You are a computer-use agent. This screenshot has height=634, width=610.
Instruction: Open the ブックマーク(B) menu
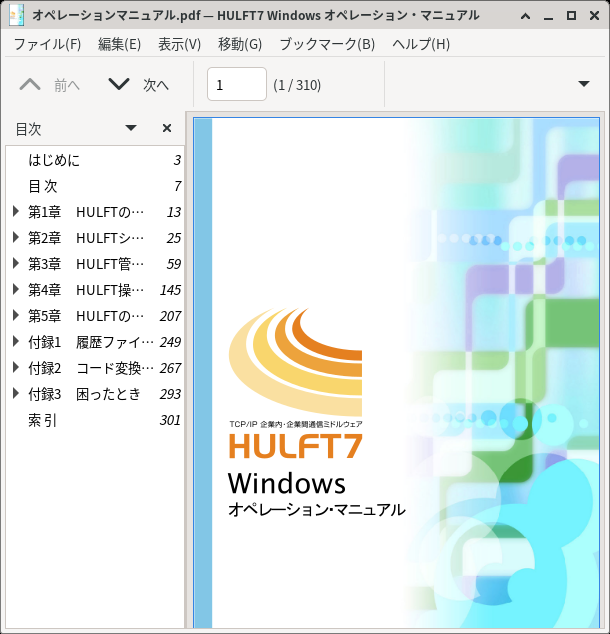tap(327, 44)
